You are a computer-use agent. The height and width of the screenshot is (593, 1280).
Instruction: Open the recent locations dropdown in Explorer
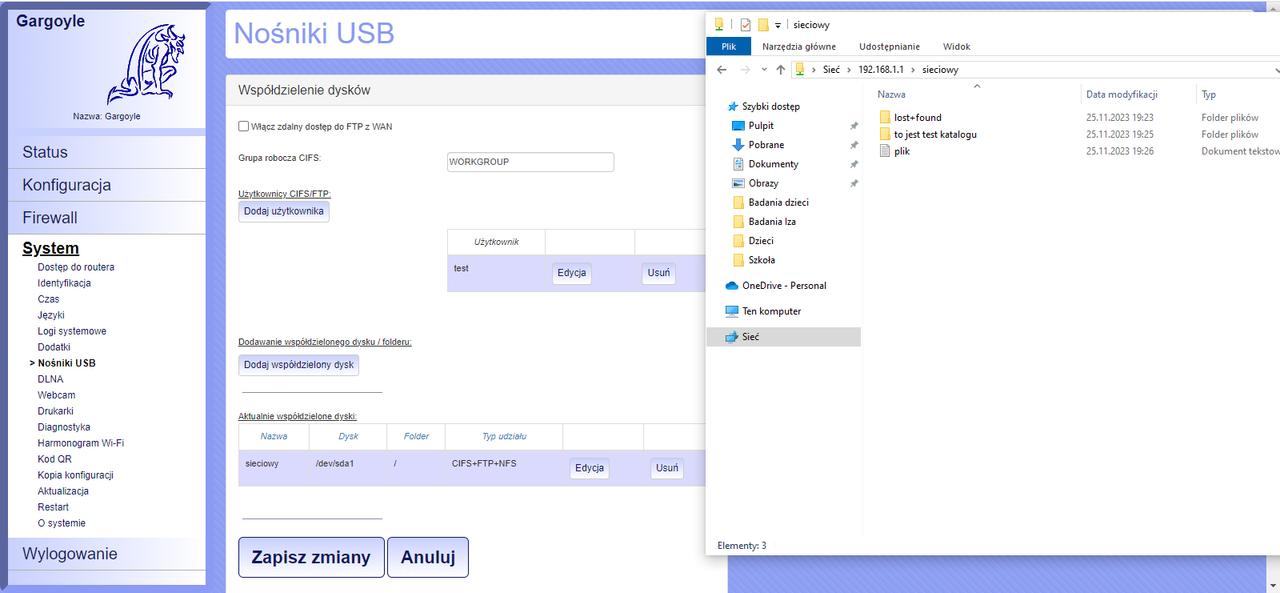click(x=765, y=70)
